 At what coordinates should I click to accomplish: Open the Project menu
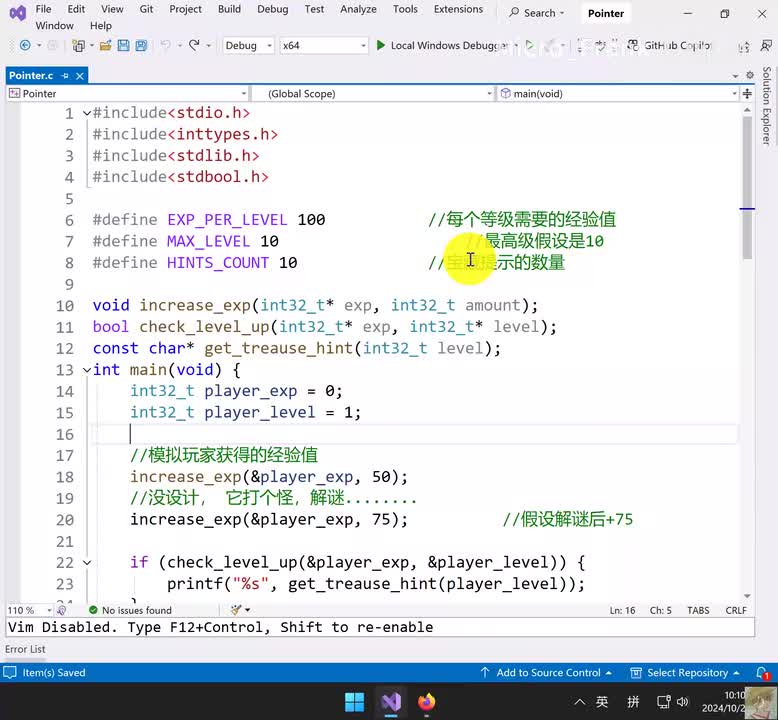coord(185,9)
